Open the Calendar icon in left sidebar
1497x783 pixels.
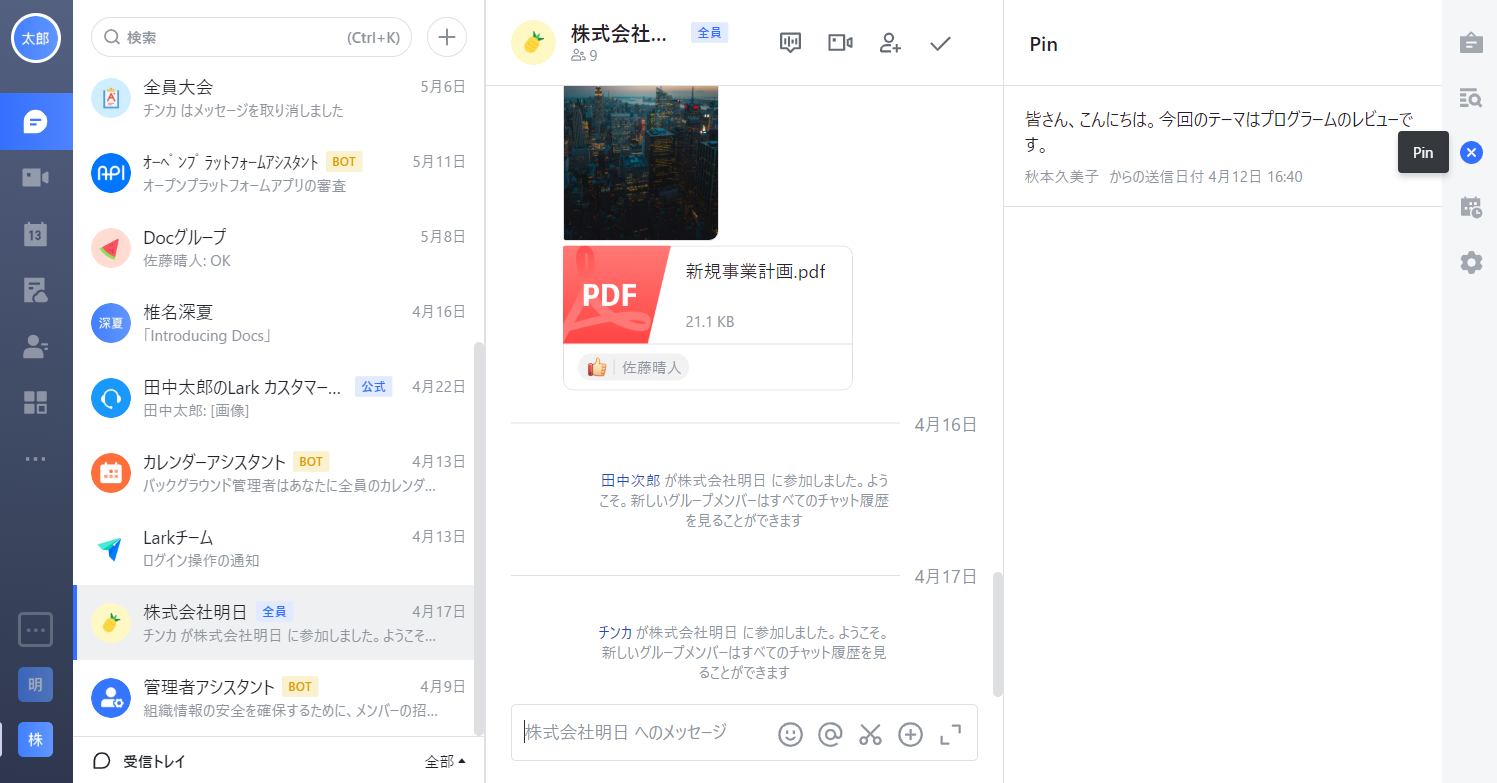[x=36, y=234]
